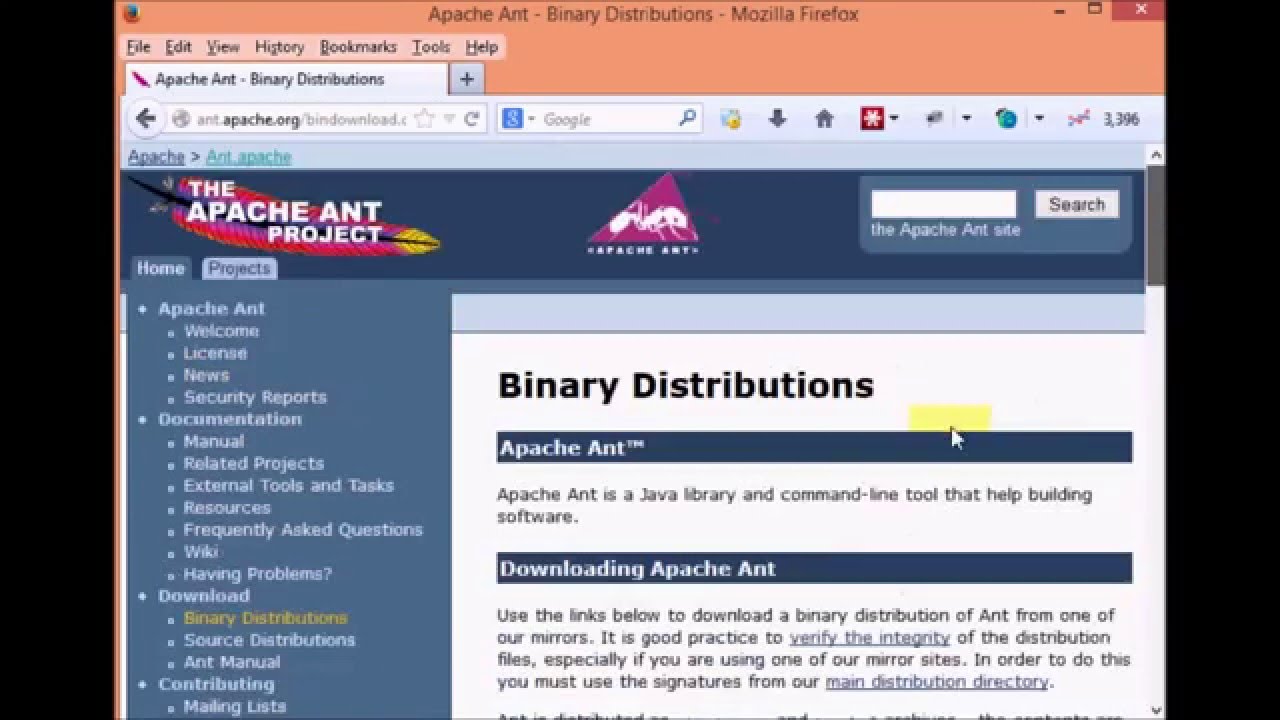
Task: Click the site identity globe in address bar
Action: pos(181,119)
